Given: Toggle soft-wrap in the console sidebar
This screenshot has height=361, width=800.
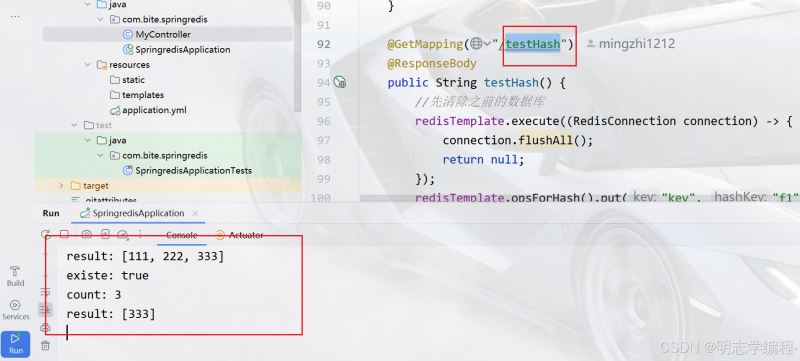Looking at the screenshot, I should coord(45,292).
